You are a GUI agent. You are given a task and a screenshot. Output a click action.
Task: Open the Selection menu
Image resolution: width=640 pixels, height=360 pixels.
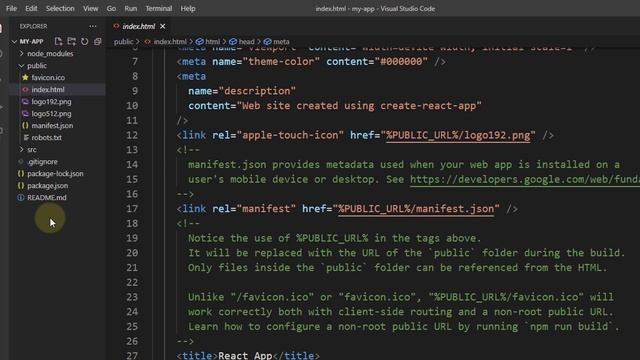[60, 8]
